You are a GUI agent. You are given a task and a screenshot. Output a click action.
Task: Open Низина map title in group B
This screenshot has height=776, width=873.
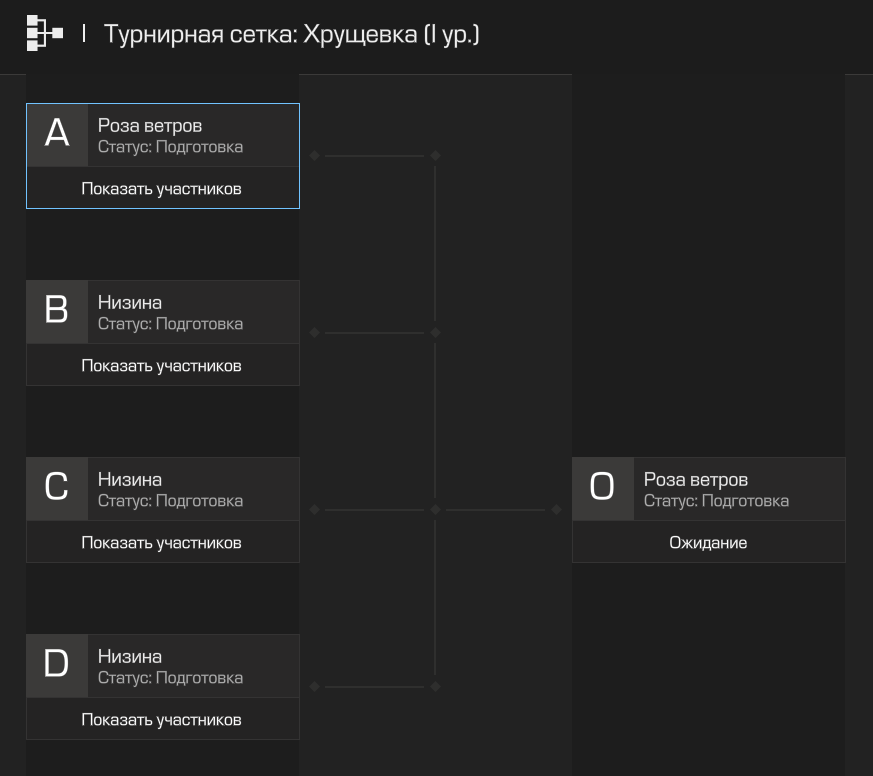point(130,303)
